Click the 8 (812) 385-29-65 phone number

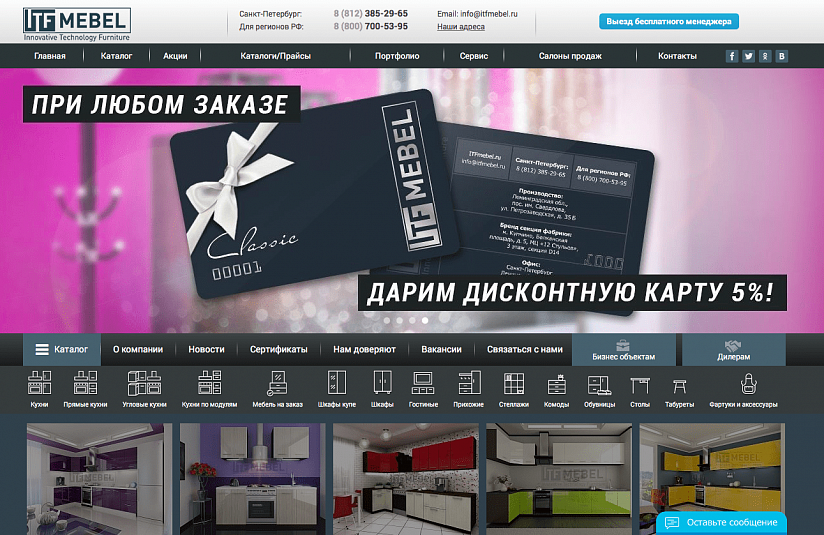tap(370, 13)
